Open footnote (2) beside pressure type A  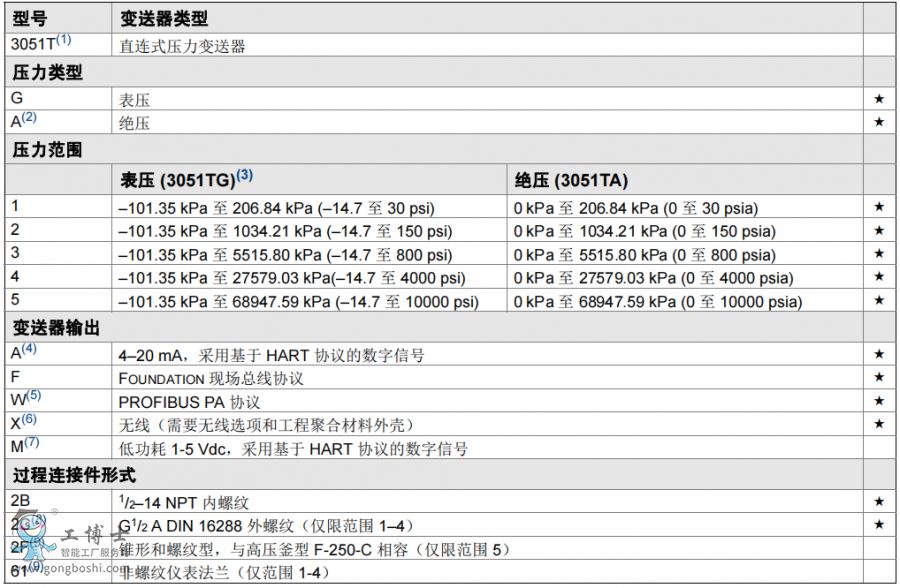[x=29, y=118]
